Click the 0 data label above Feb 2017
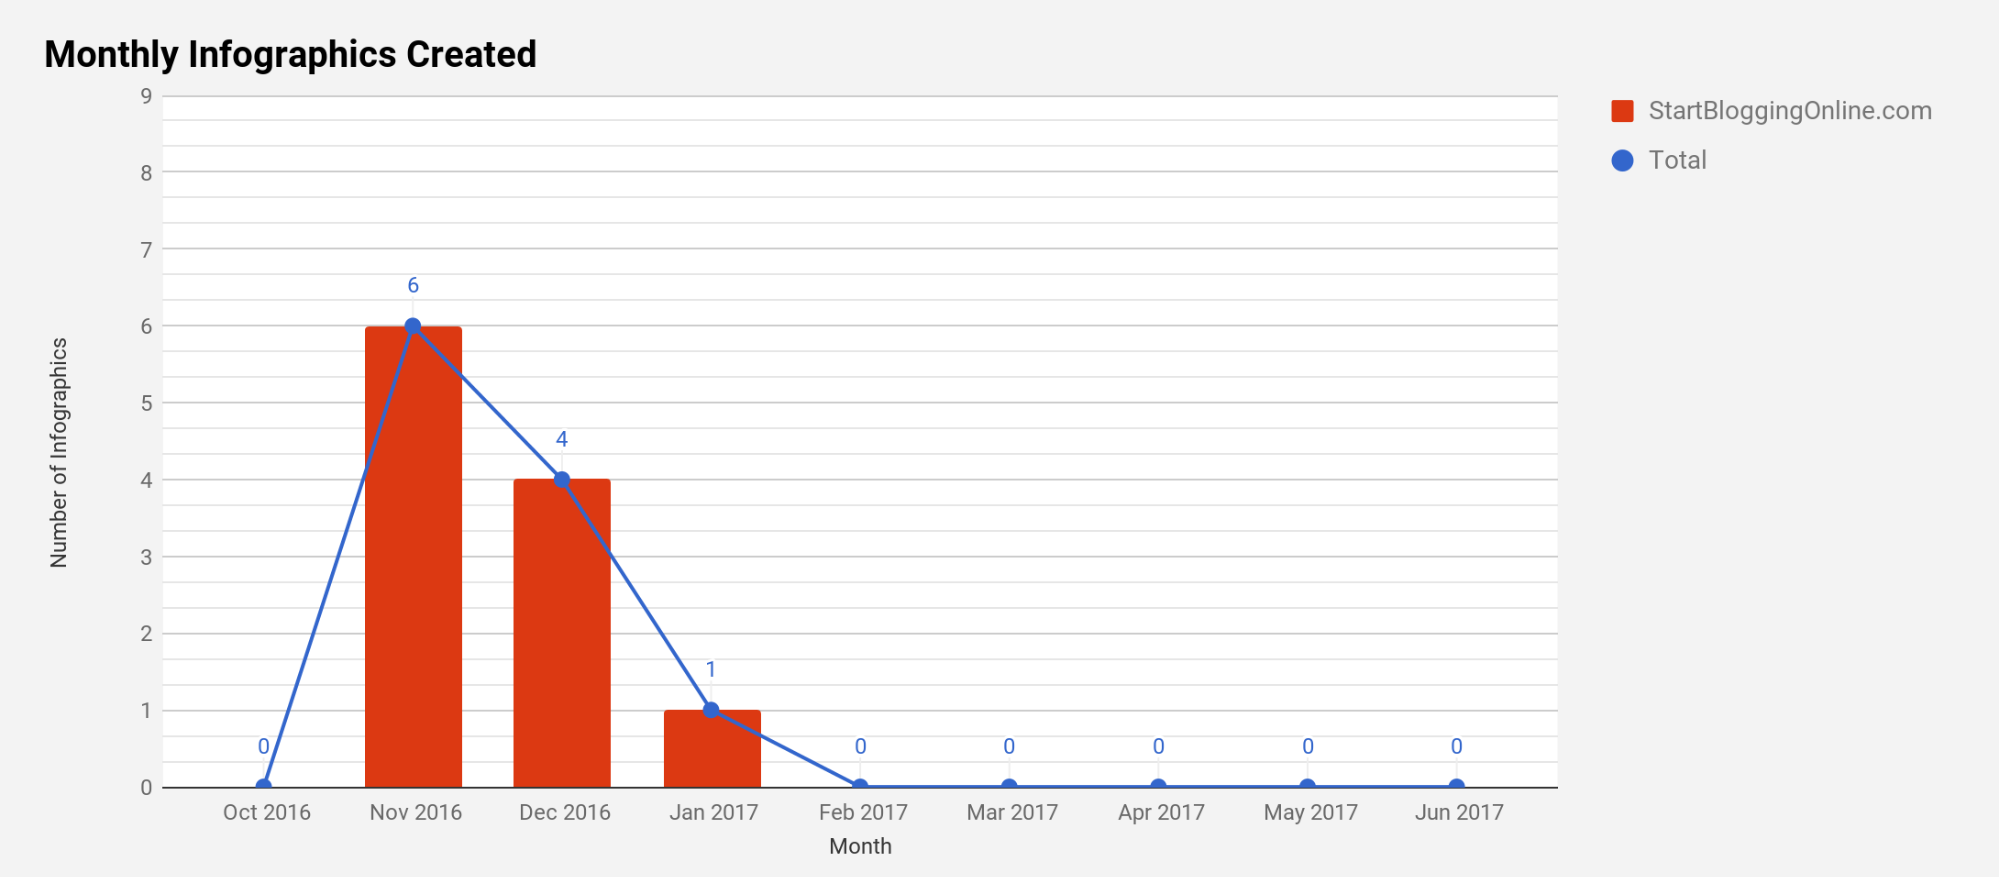The image size is (1999, 877). pyautogui.click(x=860, y=746)
